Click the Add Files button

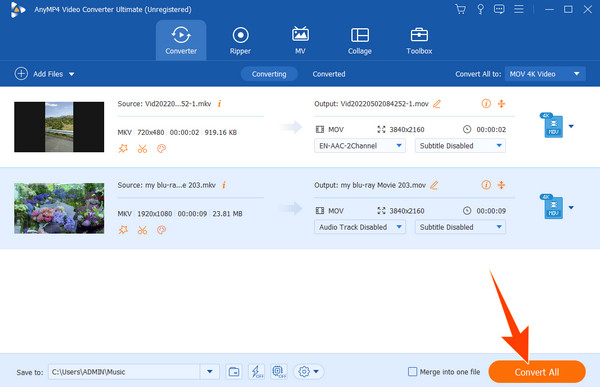pos(39,73)
